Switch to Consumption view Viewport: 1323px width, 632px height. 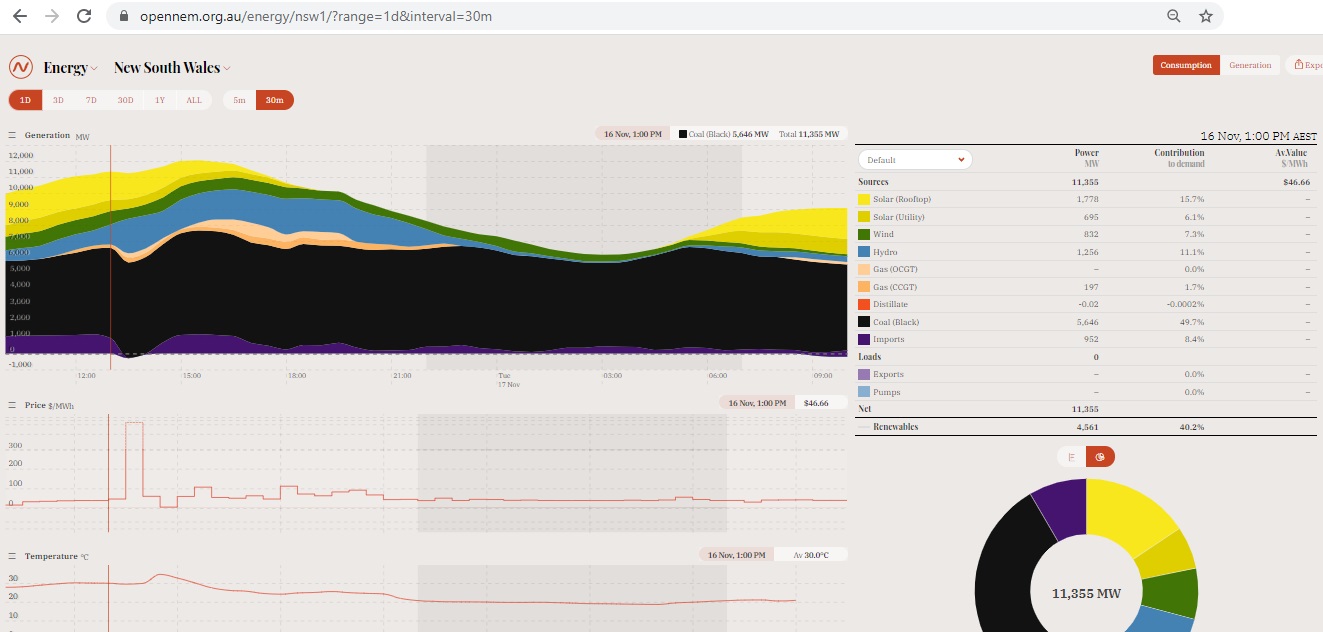pyautogui.click(x=1186, y=65)
